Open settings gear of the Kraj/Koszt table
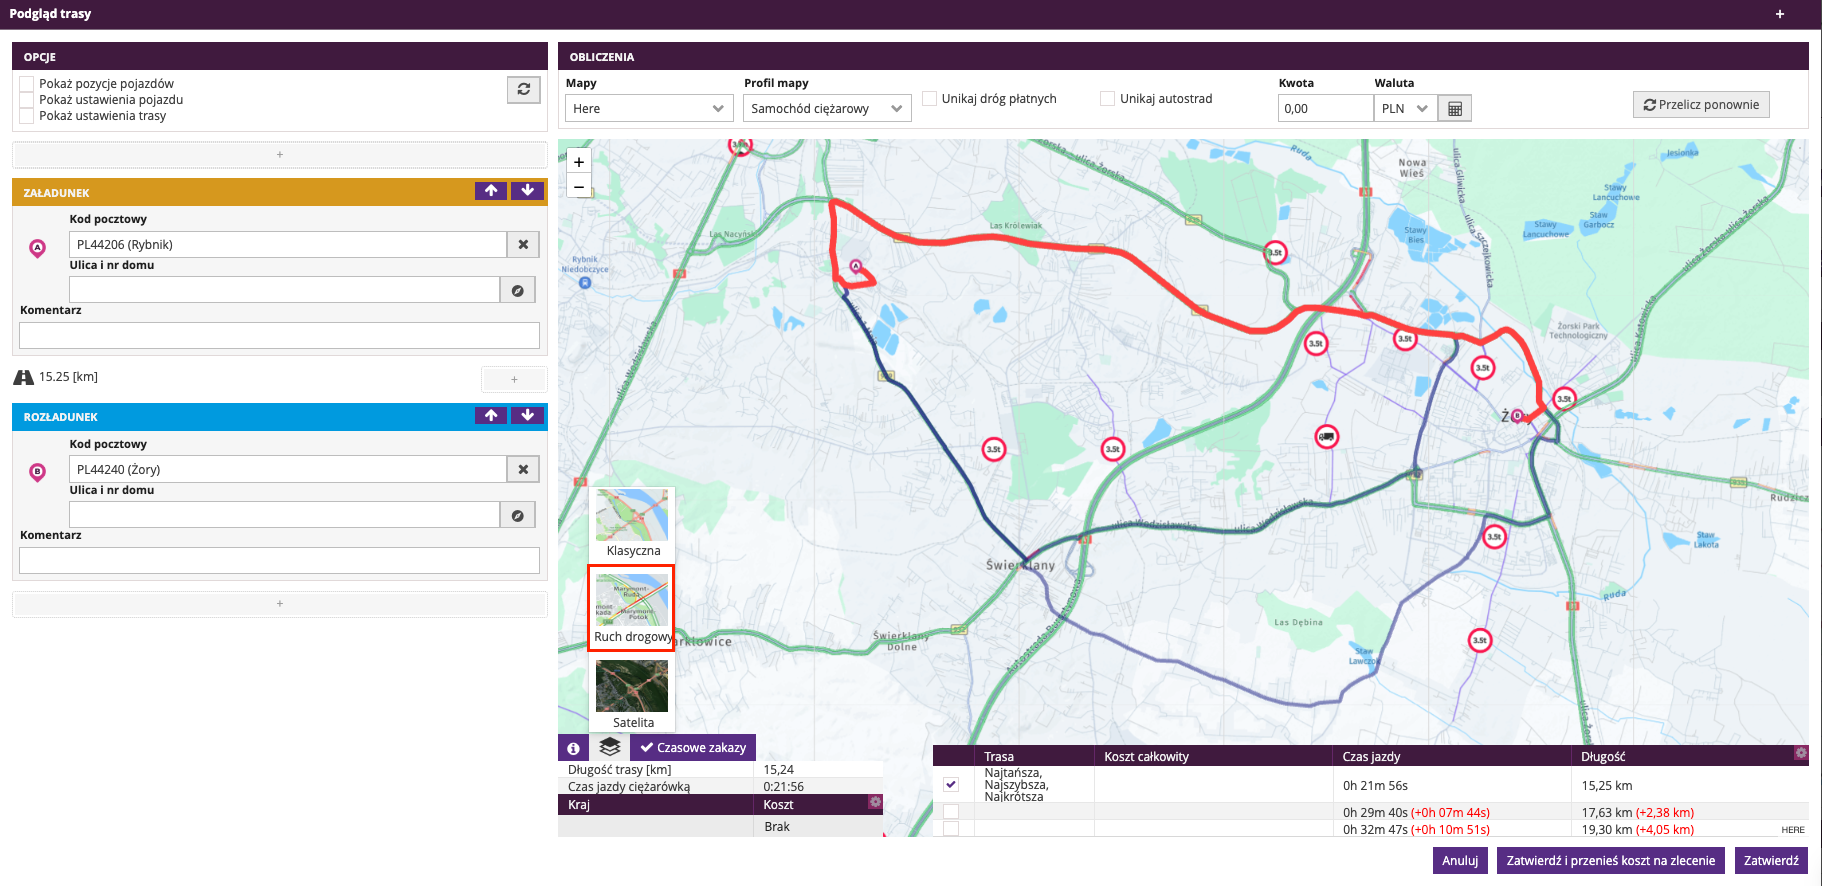The height and width of the screenshot is (886, 1822). [x=875, y=802]
